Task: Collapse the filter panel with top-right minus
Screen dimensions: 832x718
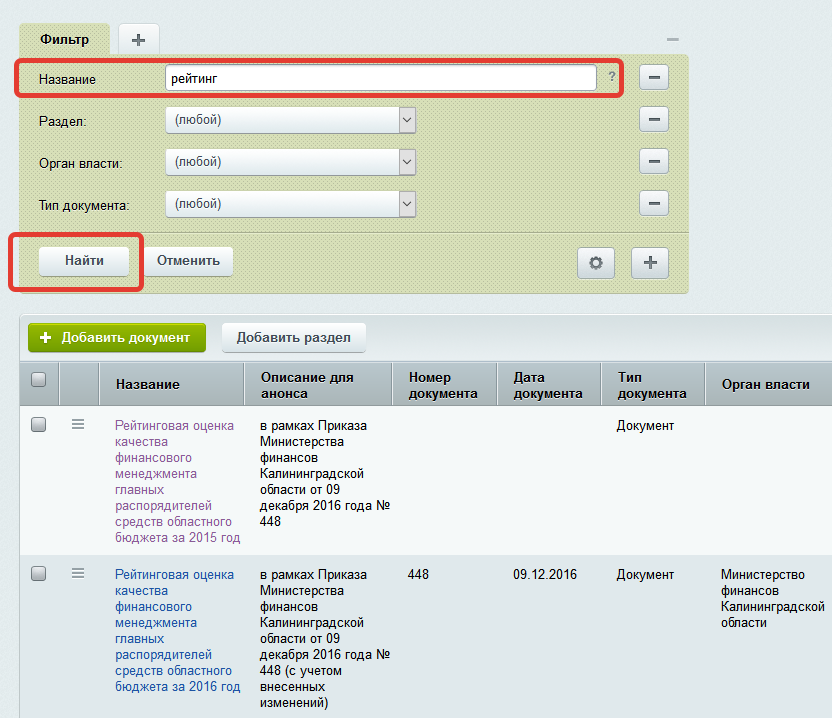Action: [x=673, y=39]
